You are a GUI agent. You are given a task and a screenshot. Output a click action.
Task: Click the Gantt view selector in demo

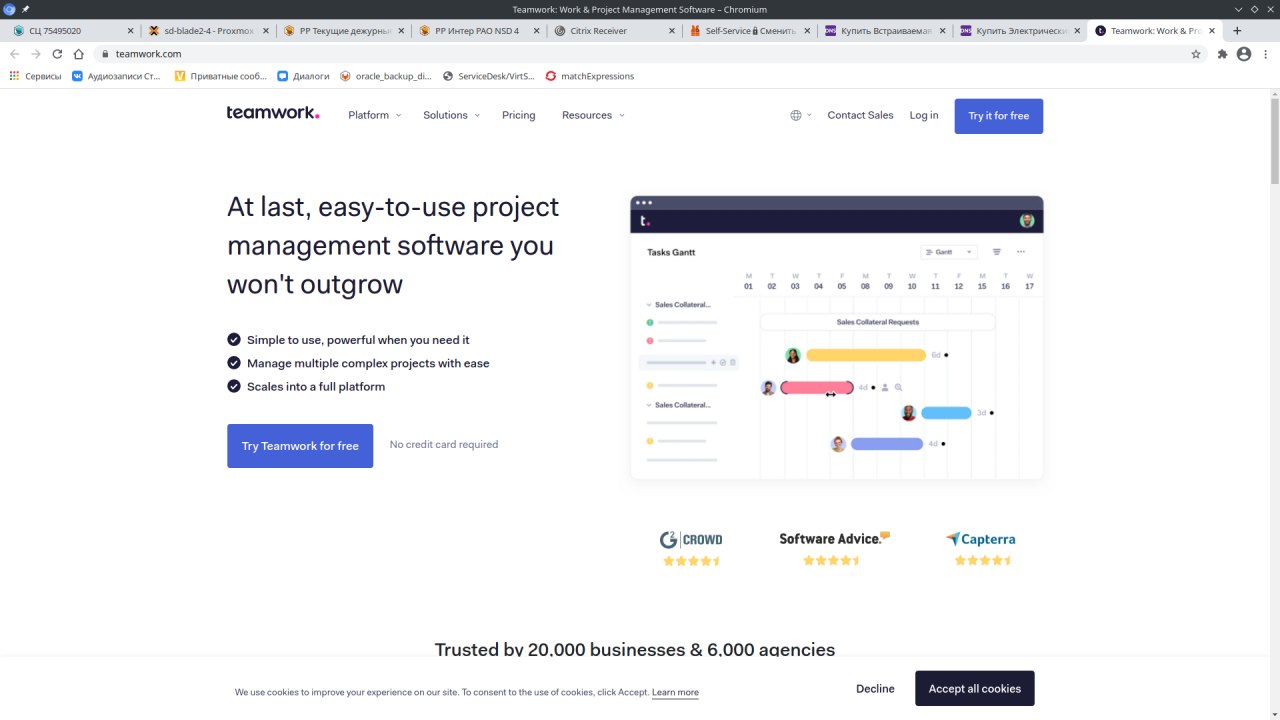pos(948,252)
